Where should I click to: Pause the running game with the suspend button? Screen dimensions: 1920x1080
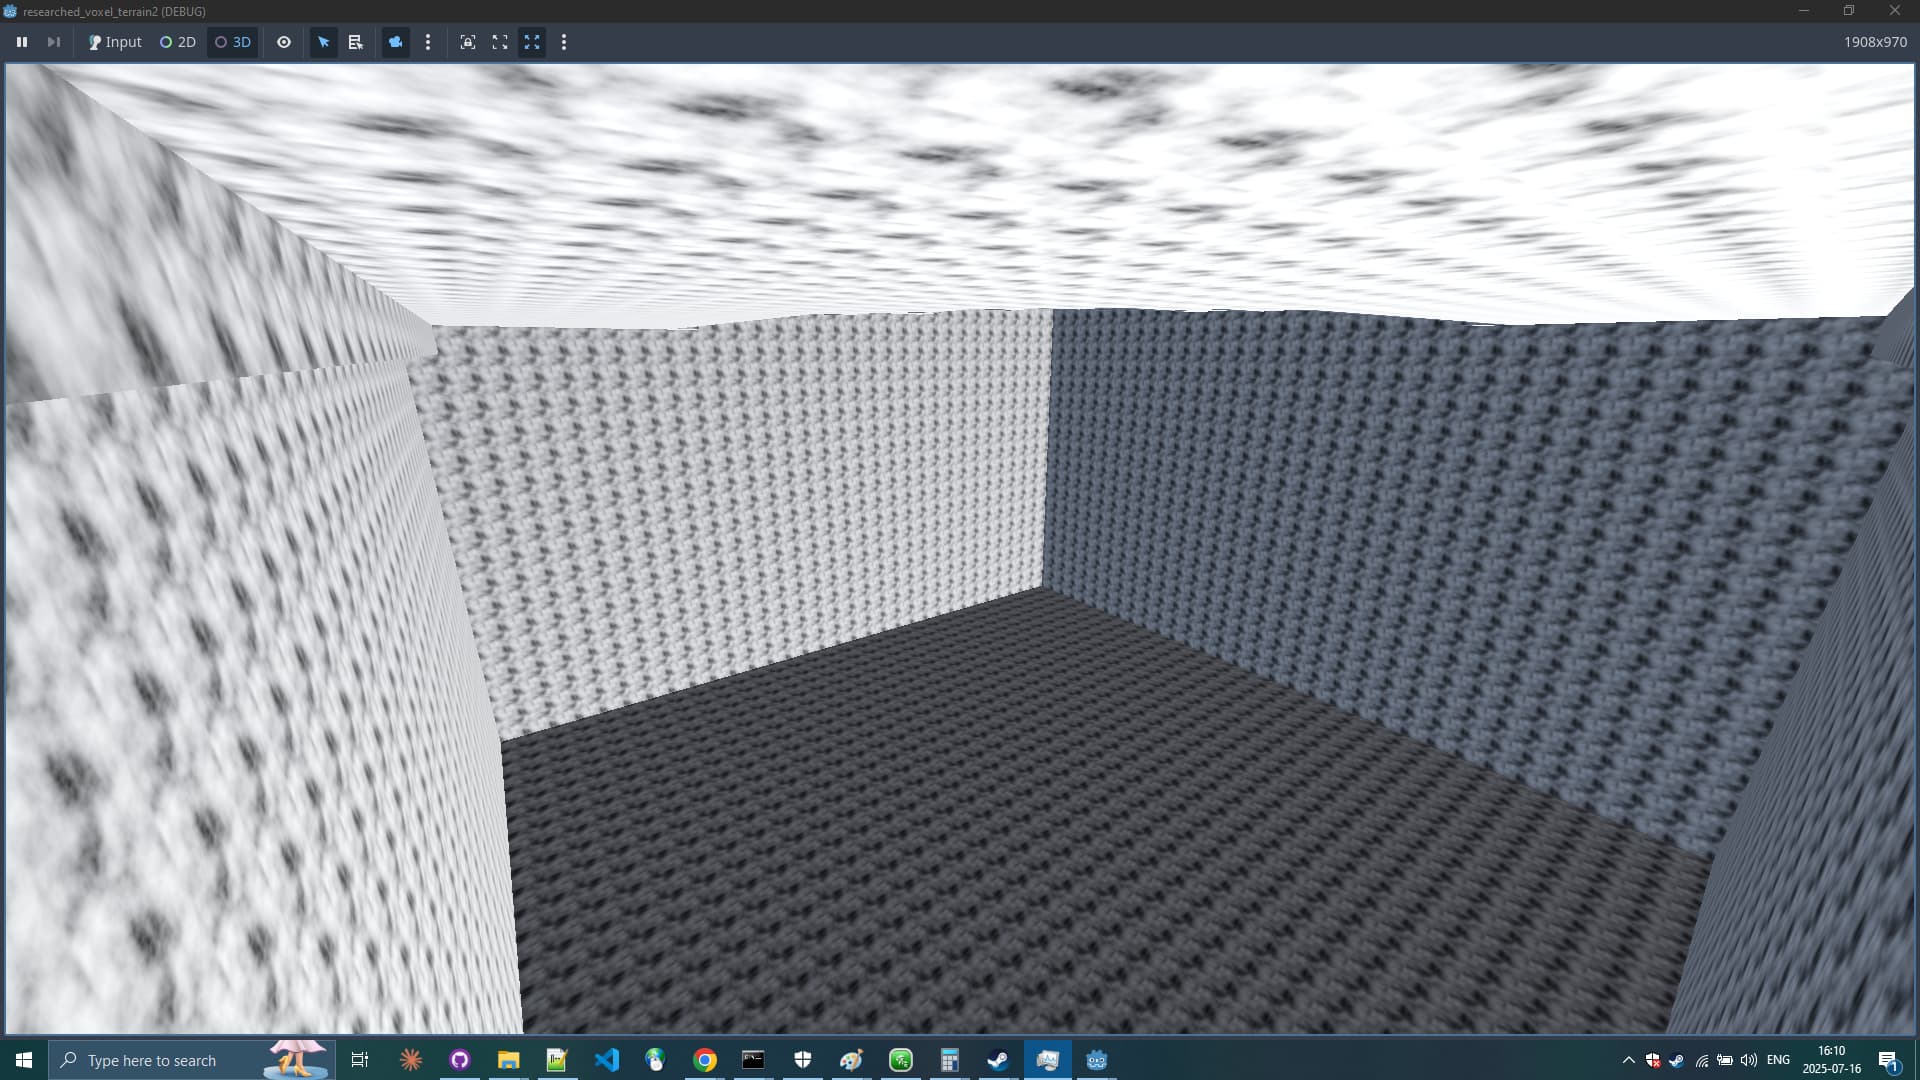tap(22, 42)
